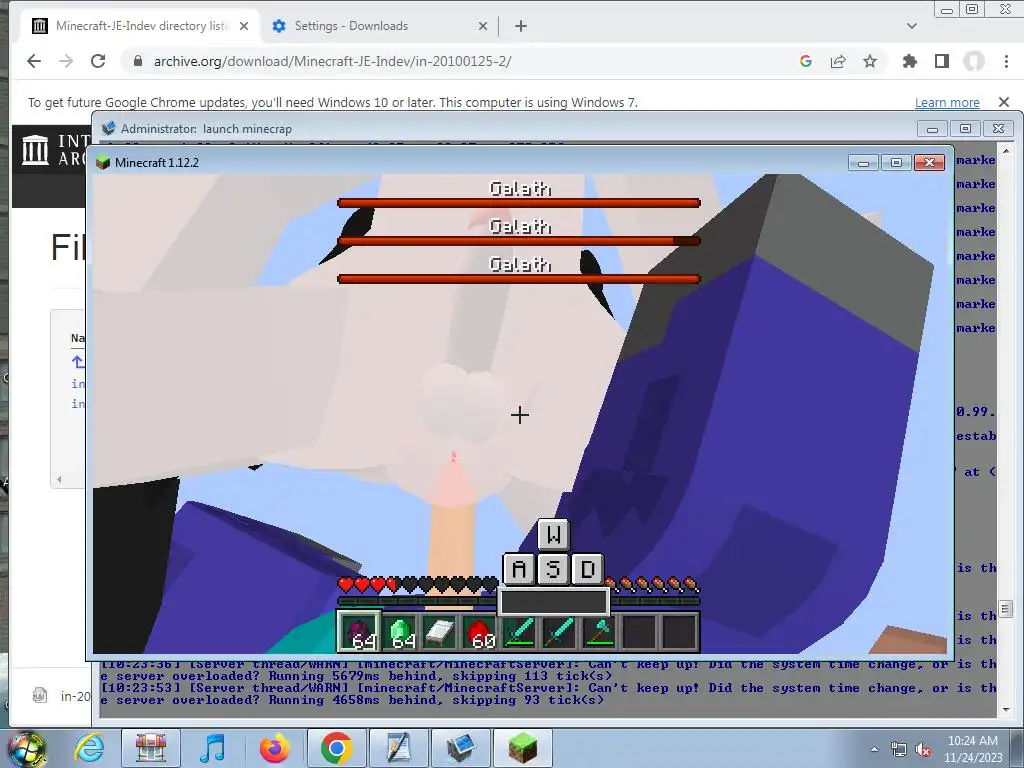Viewport: 1024px width, 768px height.
Task: Toggle Chrome side panel
Action: point(941,61)
